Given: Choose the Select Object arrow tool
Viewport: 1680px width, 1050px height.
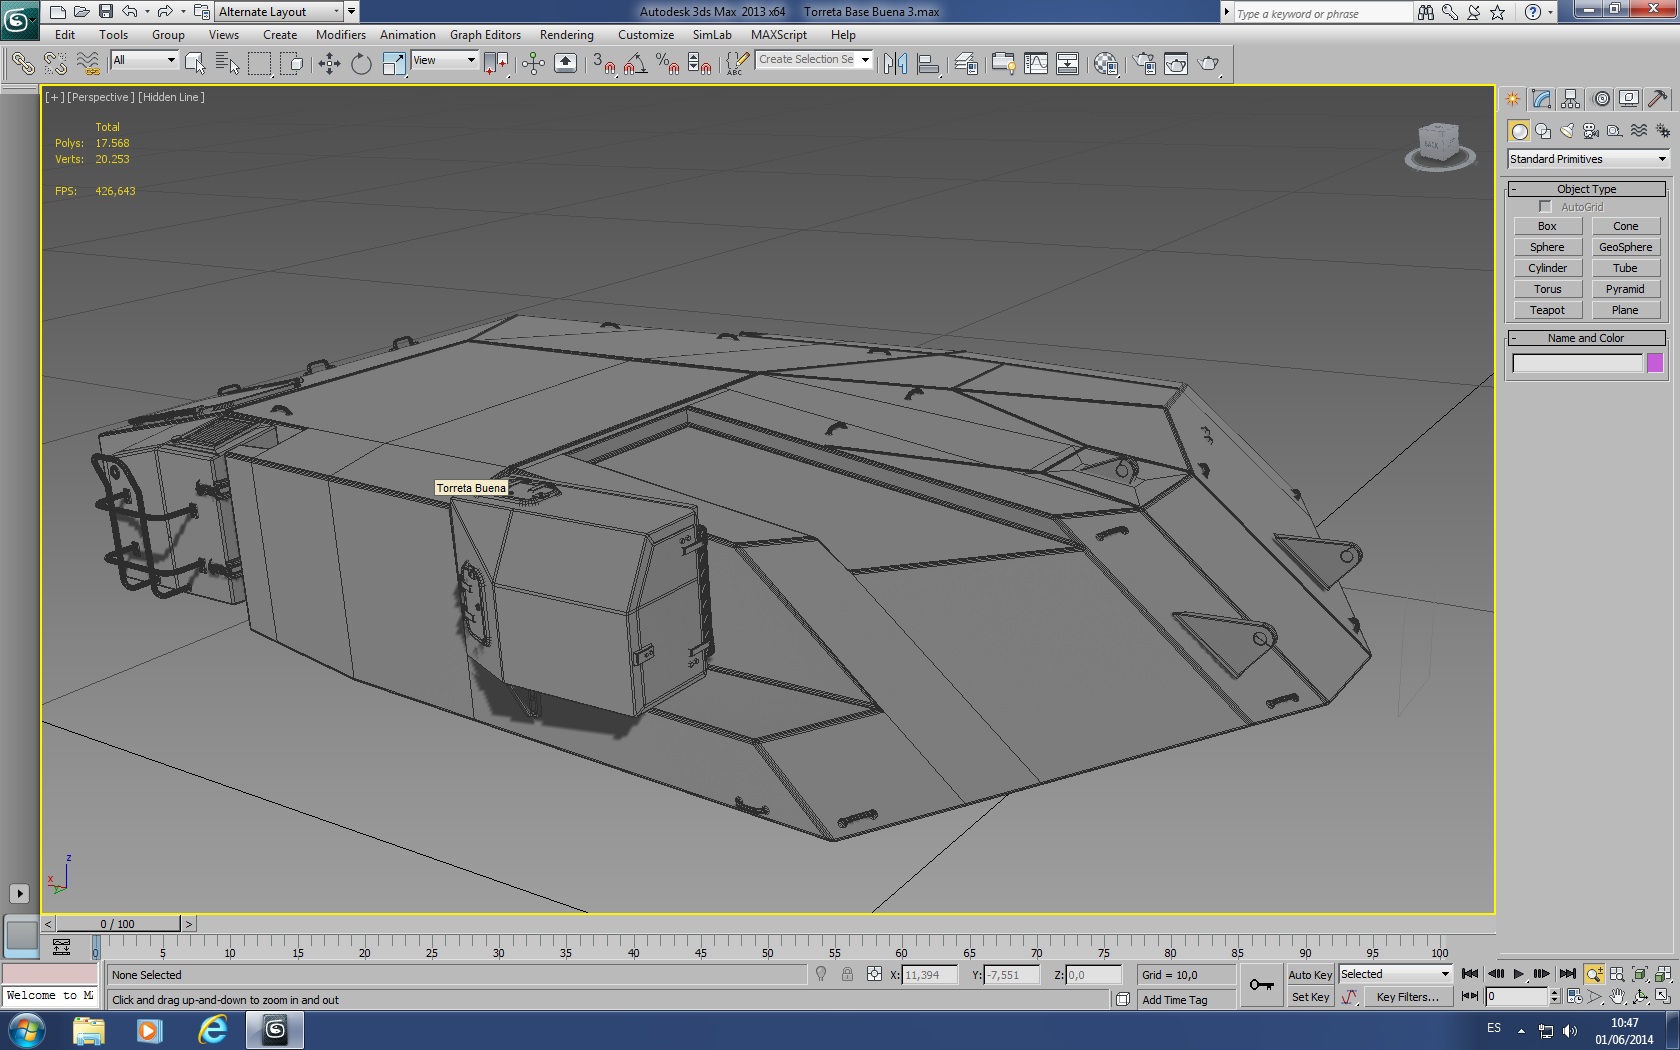Looking at the screenshot, I should pos(195,63).
